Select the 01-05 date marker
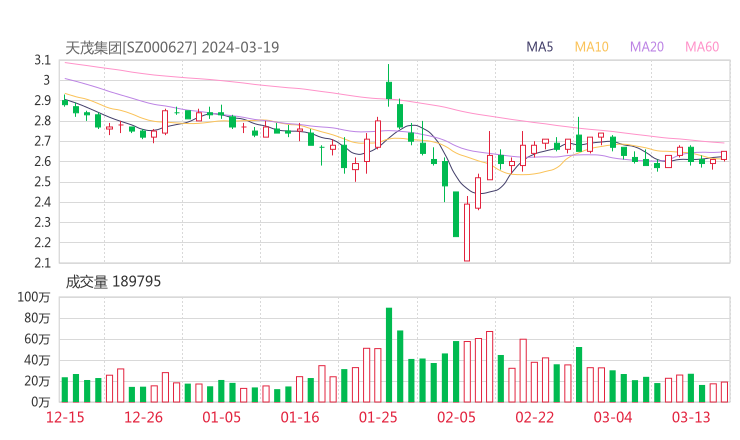740x440 pixels. (221, 417)
